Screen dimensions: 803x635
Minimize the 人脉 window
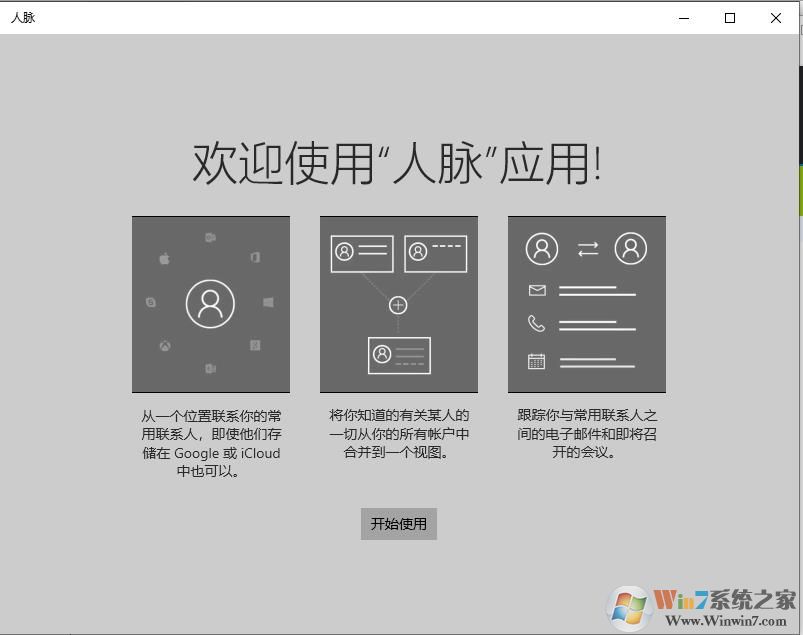click(684, 18)
